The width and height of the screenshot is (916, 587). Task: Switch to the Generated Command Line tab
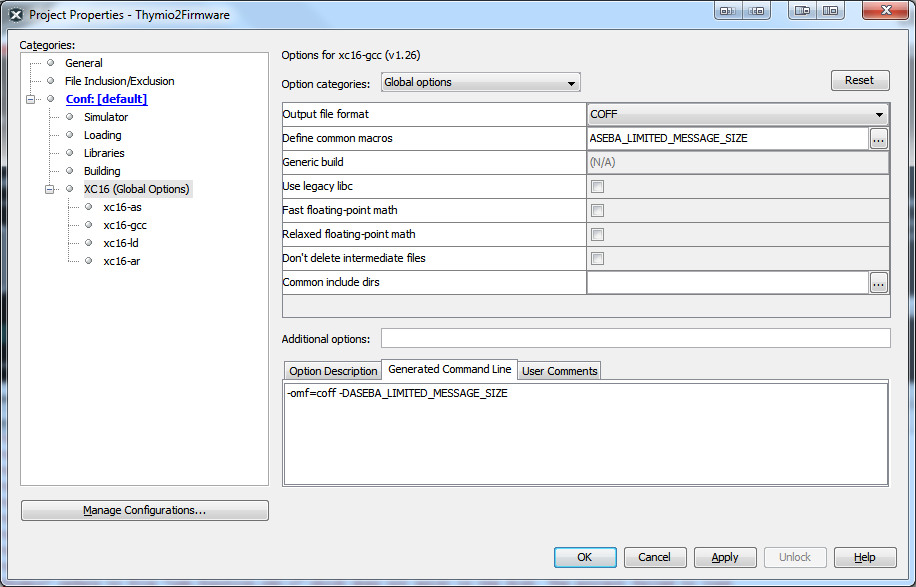click(449, 369)
